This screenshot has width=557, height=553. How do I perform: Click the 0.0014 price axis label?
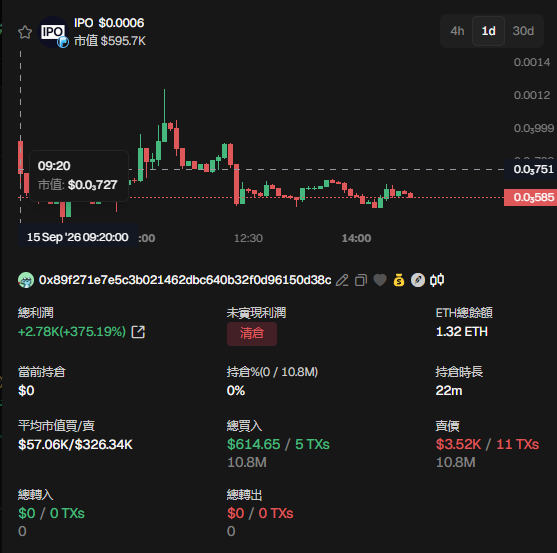tap(532, 62)
